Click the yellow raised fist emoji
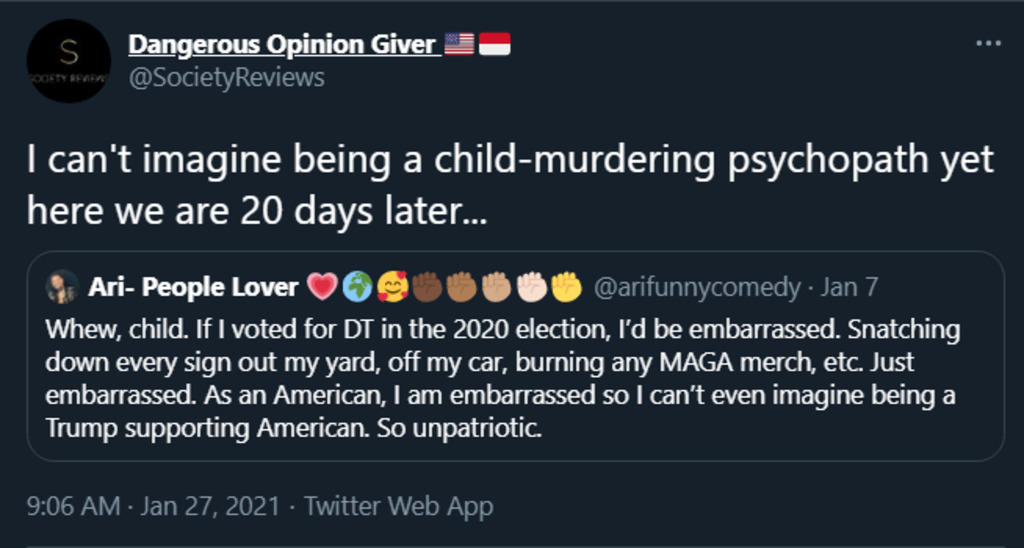The width and height of the screenshot is (1024, 548). (566, 287)
